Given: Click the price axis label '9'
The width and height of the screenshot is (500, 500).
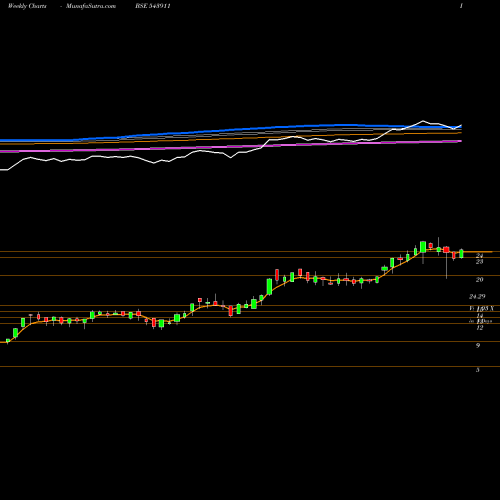Looking at the screenshot, I should 478,346.
